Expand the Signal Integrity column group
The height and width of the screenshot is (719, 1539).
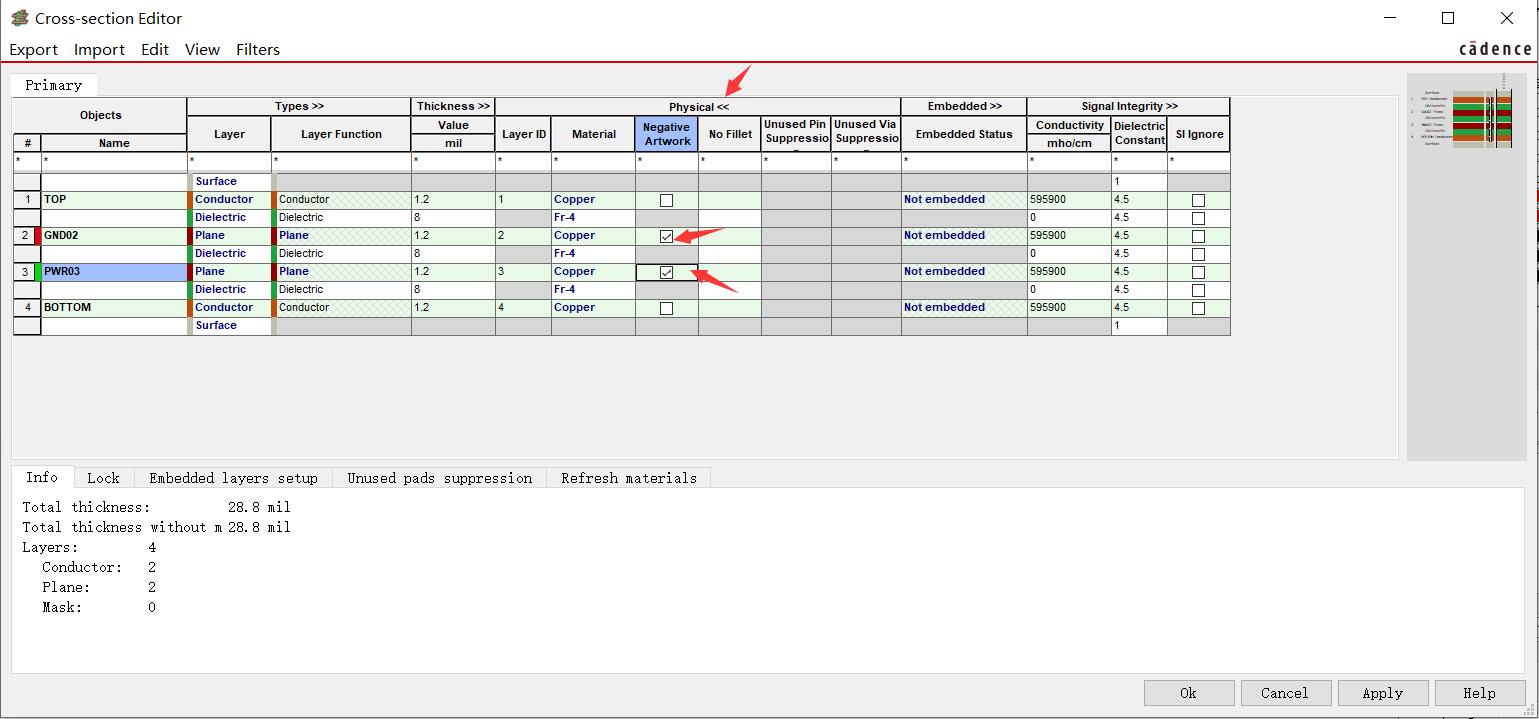tap(1129, 106)
